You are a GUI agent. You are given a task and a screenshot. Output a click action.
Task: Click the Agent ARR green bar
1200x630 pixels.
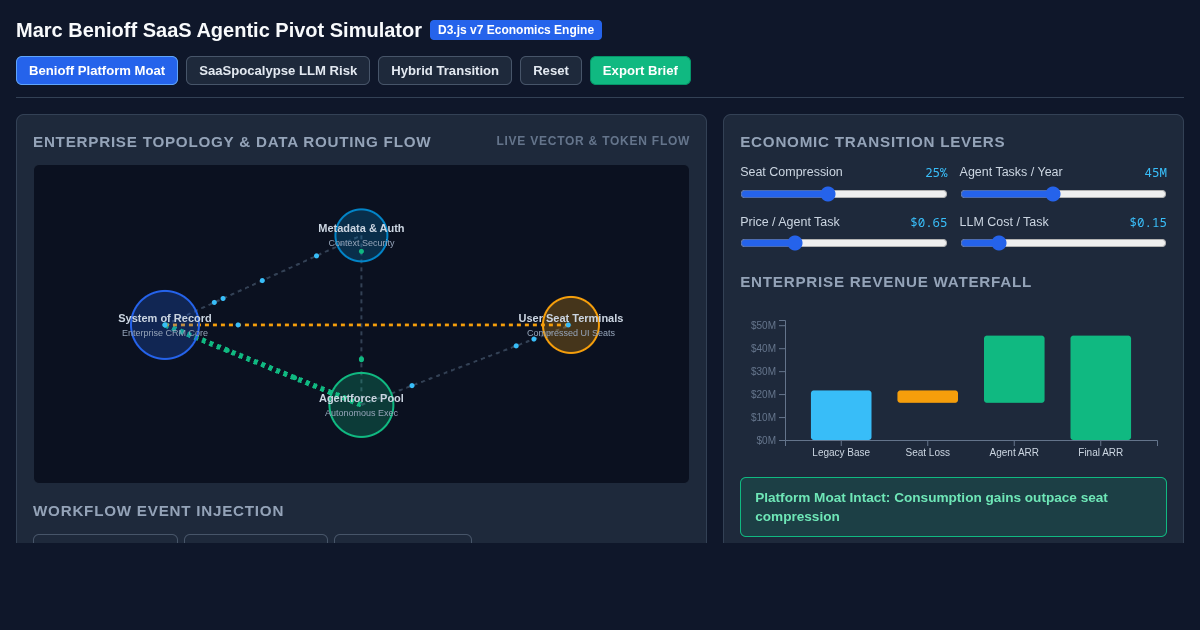coord(1014,369)
